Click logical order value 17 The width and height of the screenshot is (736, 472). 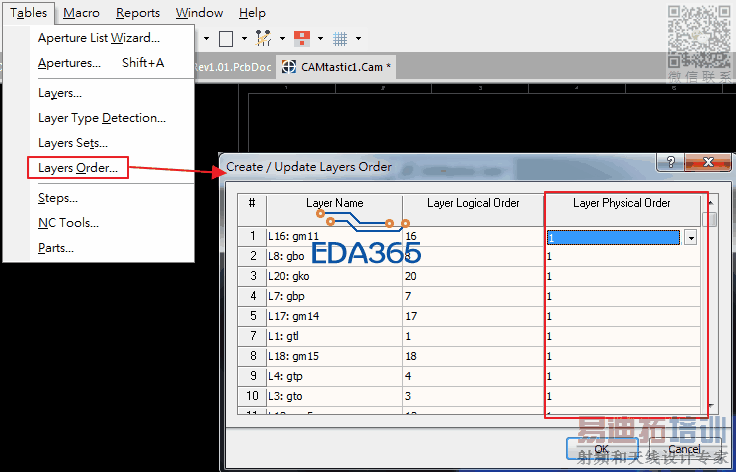click(411, 316)
